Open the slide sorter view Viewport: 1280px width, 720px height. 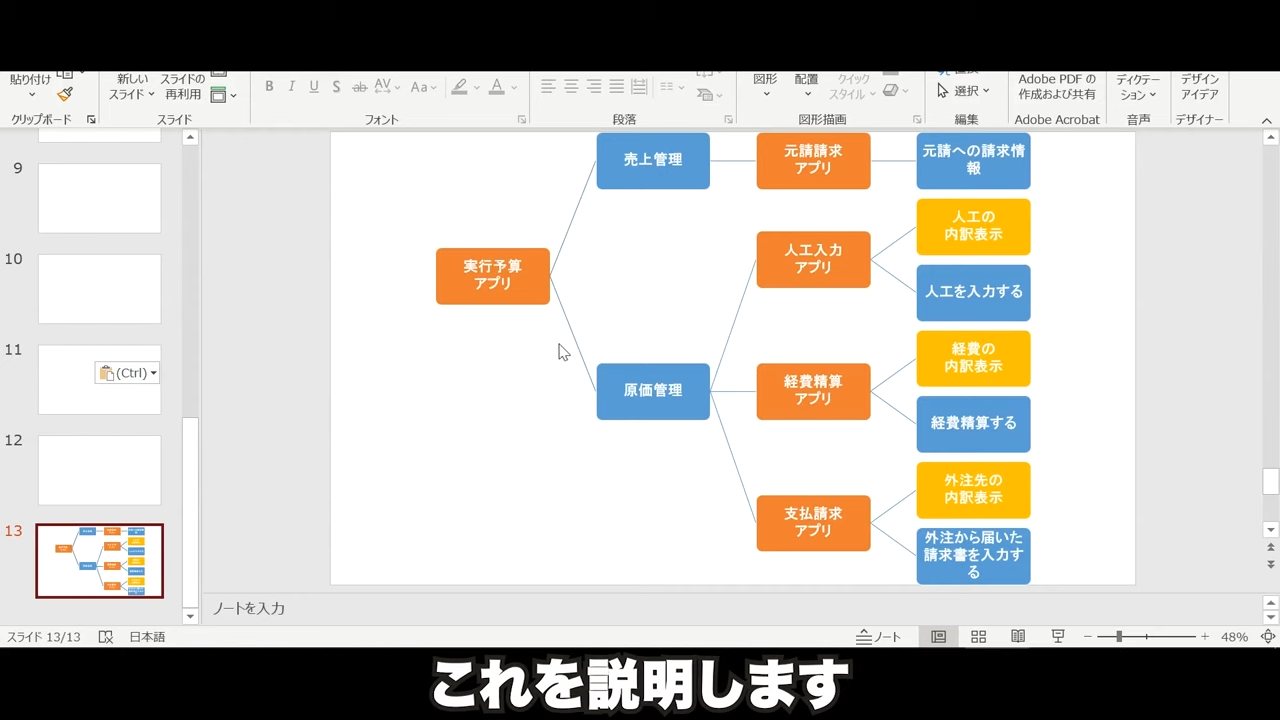(978, 637)
